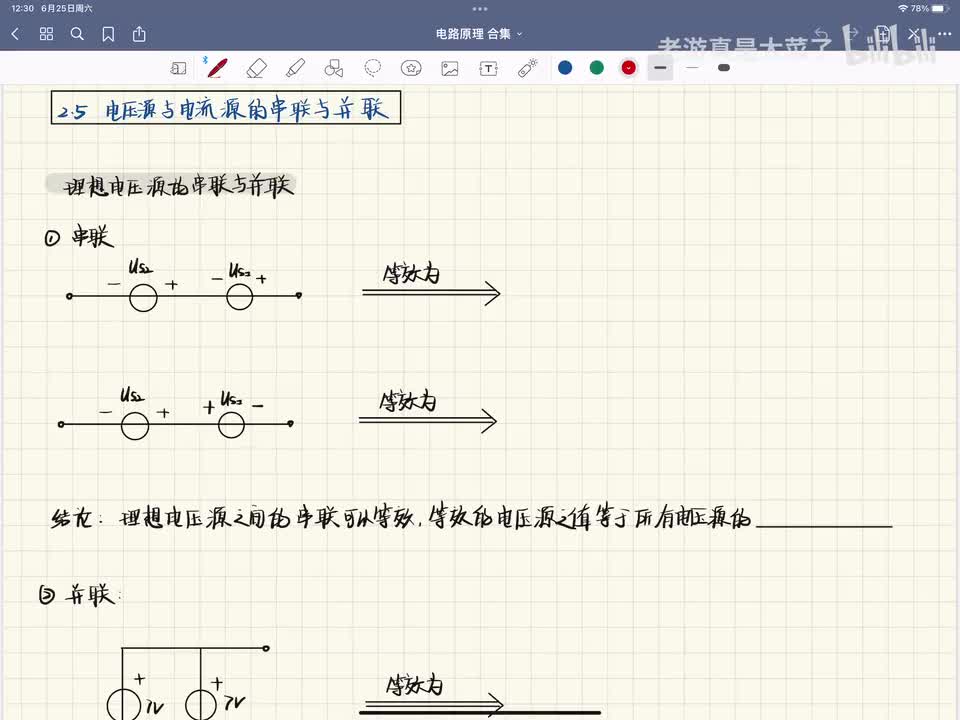Choose the blue pen color

(x=565, y=67)
